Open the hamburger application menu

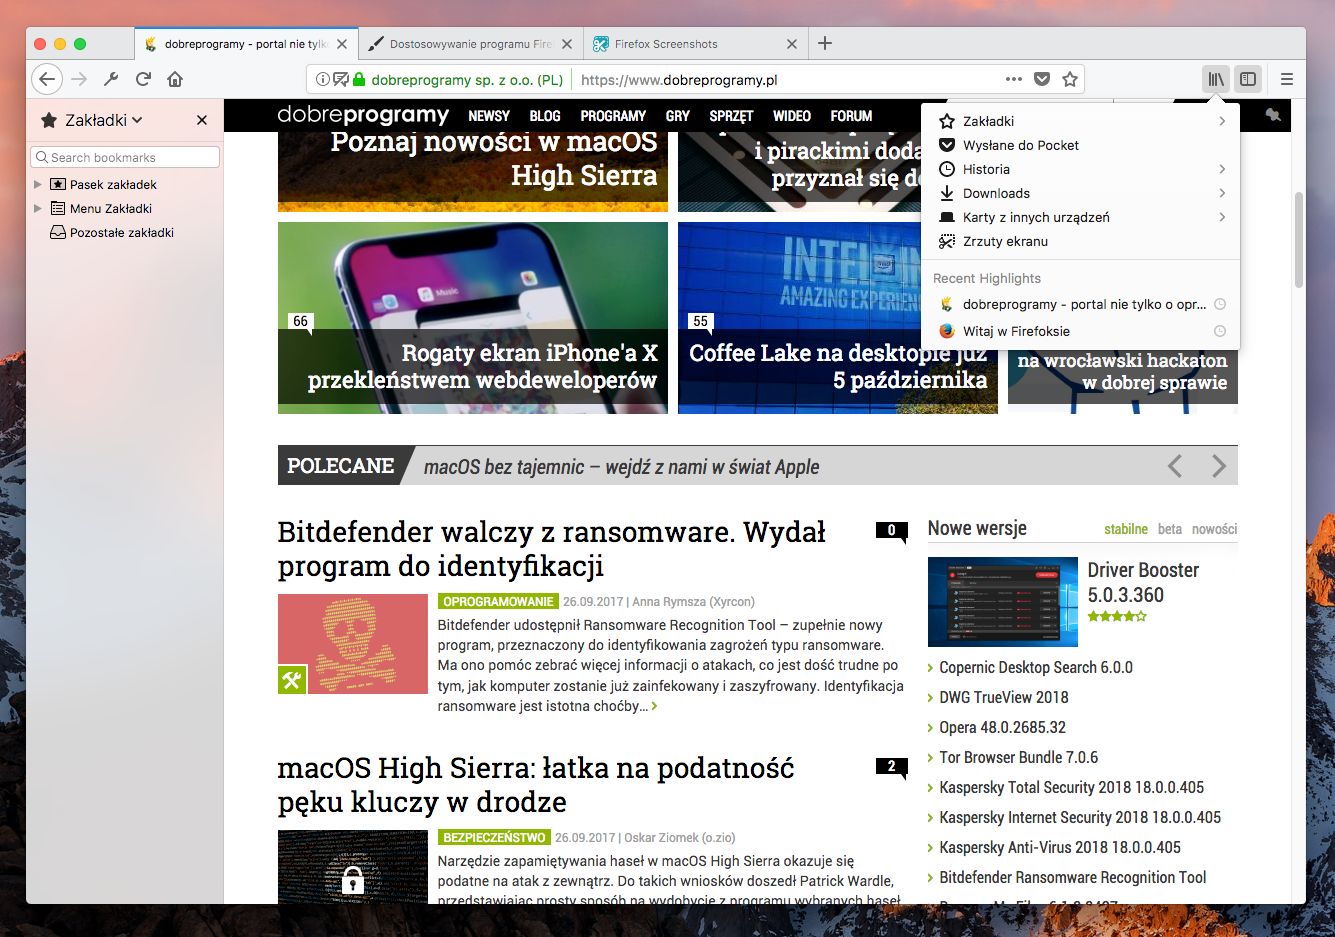1287,79
